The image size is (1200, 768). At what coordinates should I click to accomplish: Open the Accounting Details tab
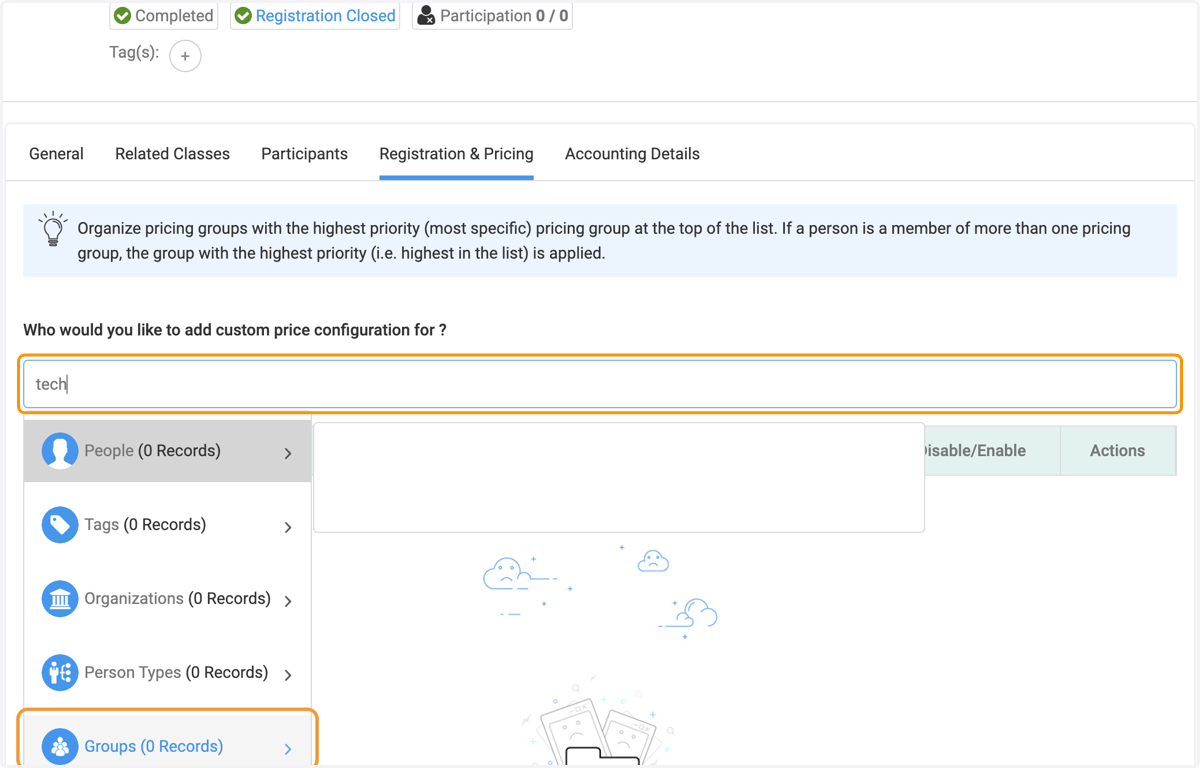coord(632,154)
